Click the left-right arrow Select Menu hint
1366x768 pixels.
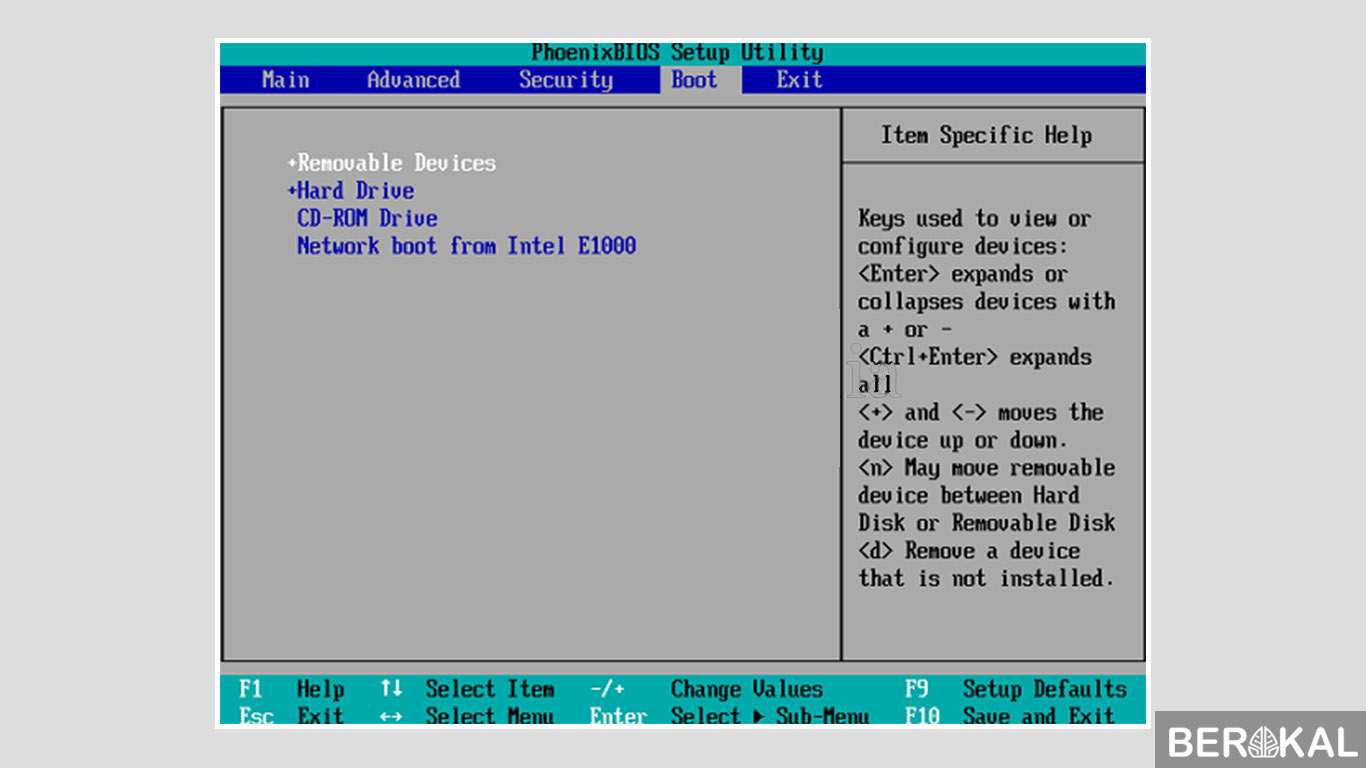pos(467,715)
